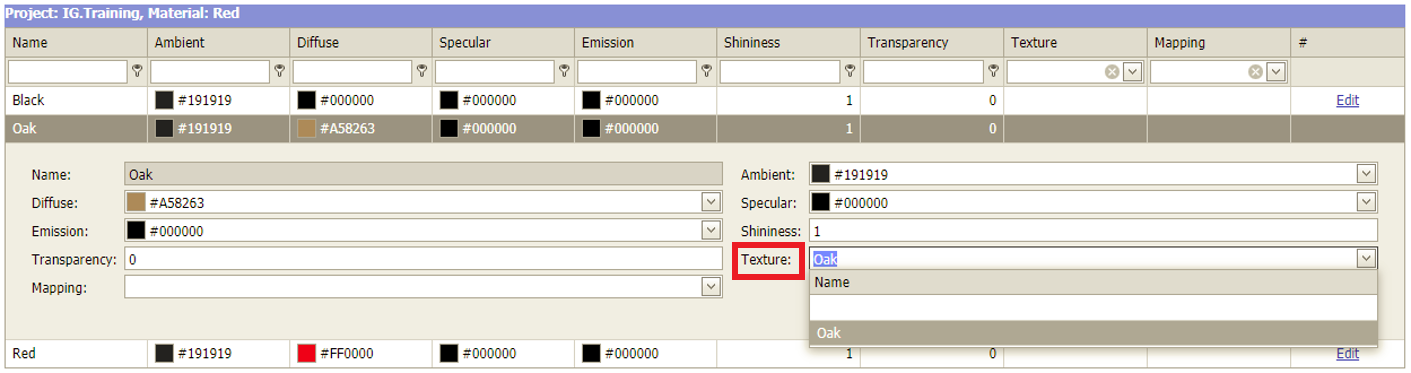Click the Name field showing Oak
The height and width of the screenshot is (373, 1411).
(x=423, y=174)
